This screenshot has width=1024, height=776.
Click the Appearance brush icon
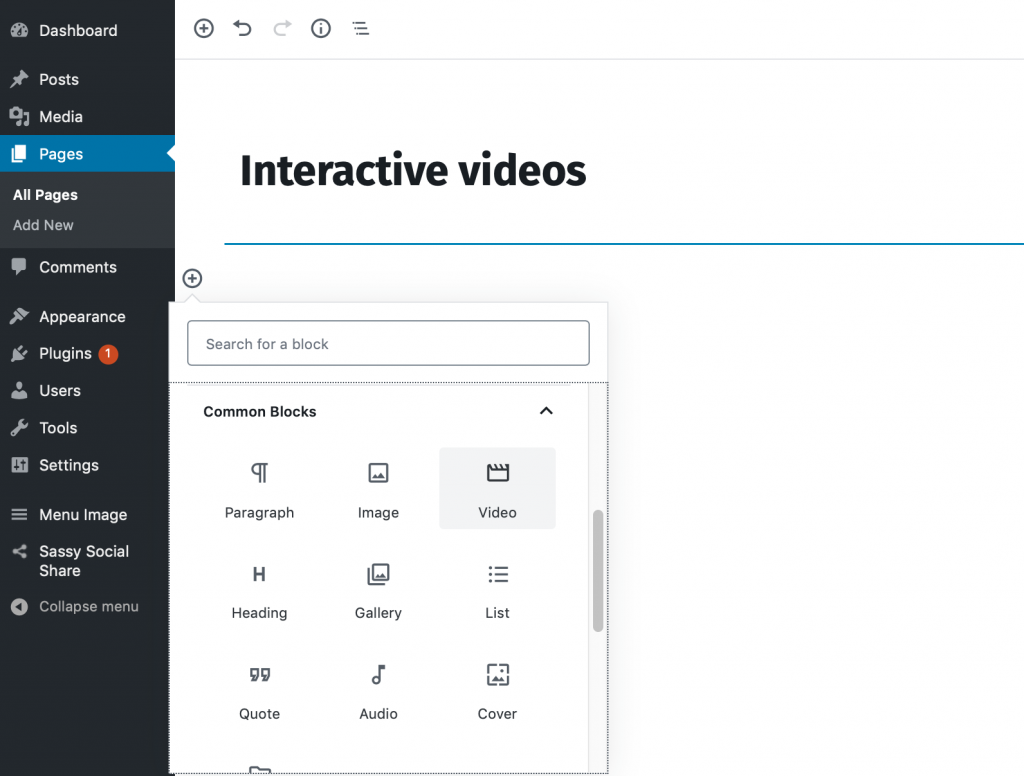point(20,316)
